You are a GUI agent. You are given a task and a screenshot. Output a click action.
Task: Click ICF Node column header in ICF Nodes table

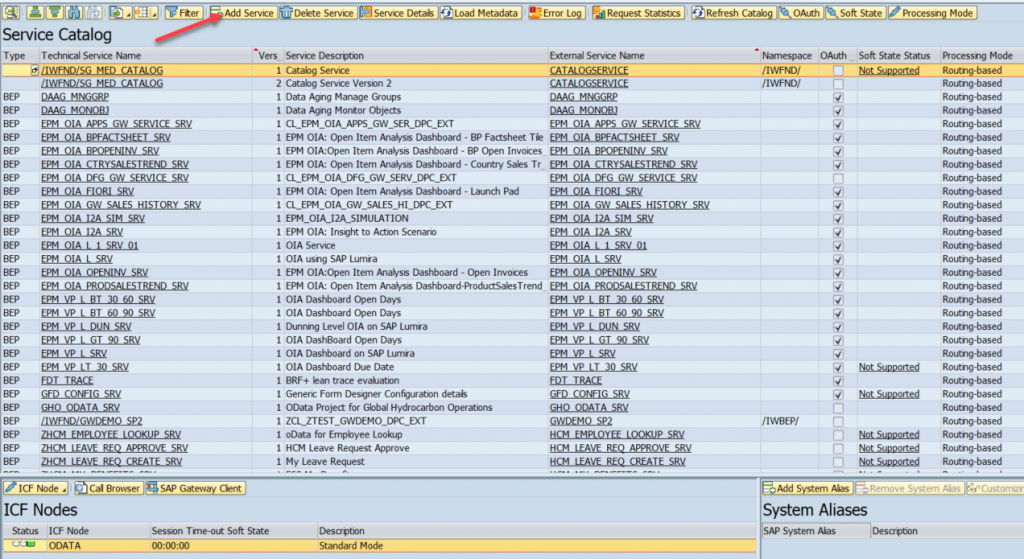pos(98,531)
